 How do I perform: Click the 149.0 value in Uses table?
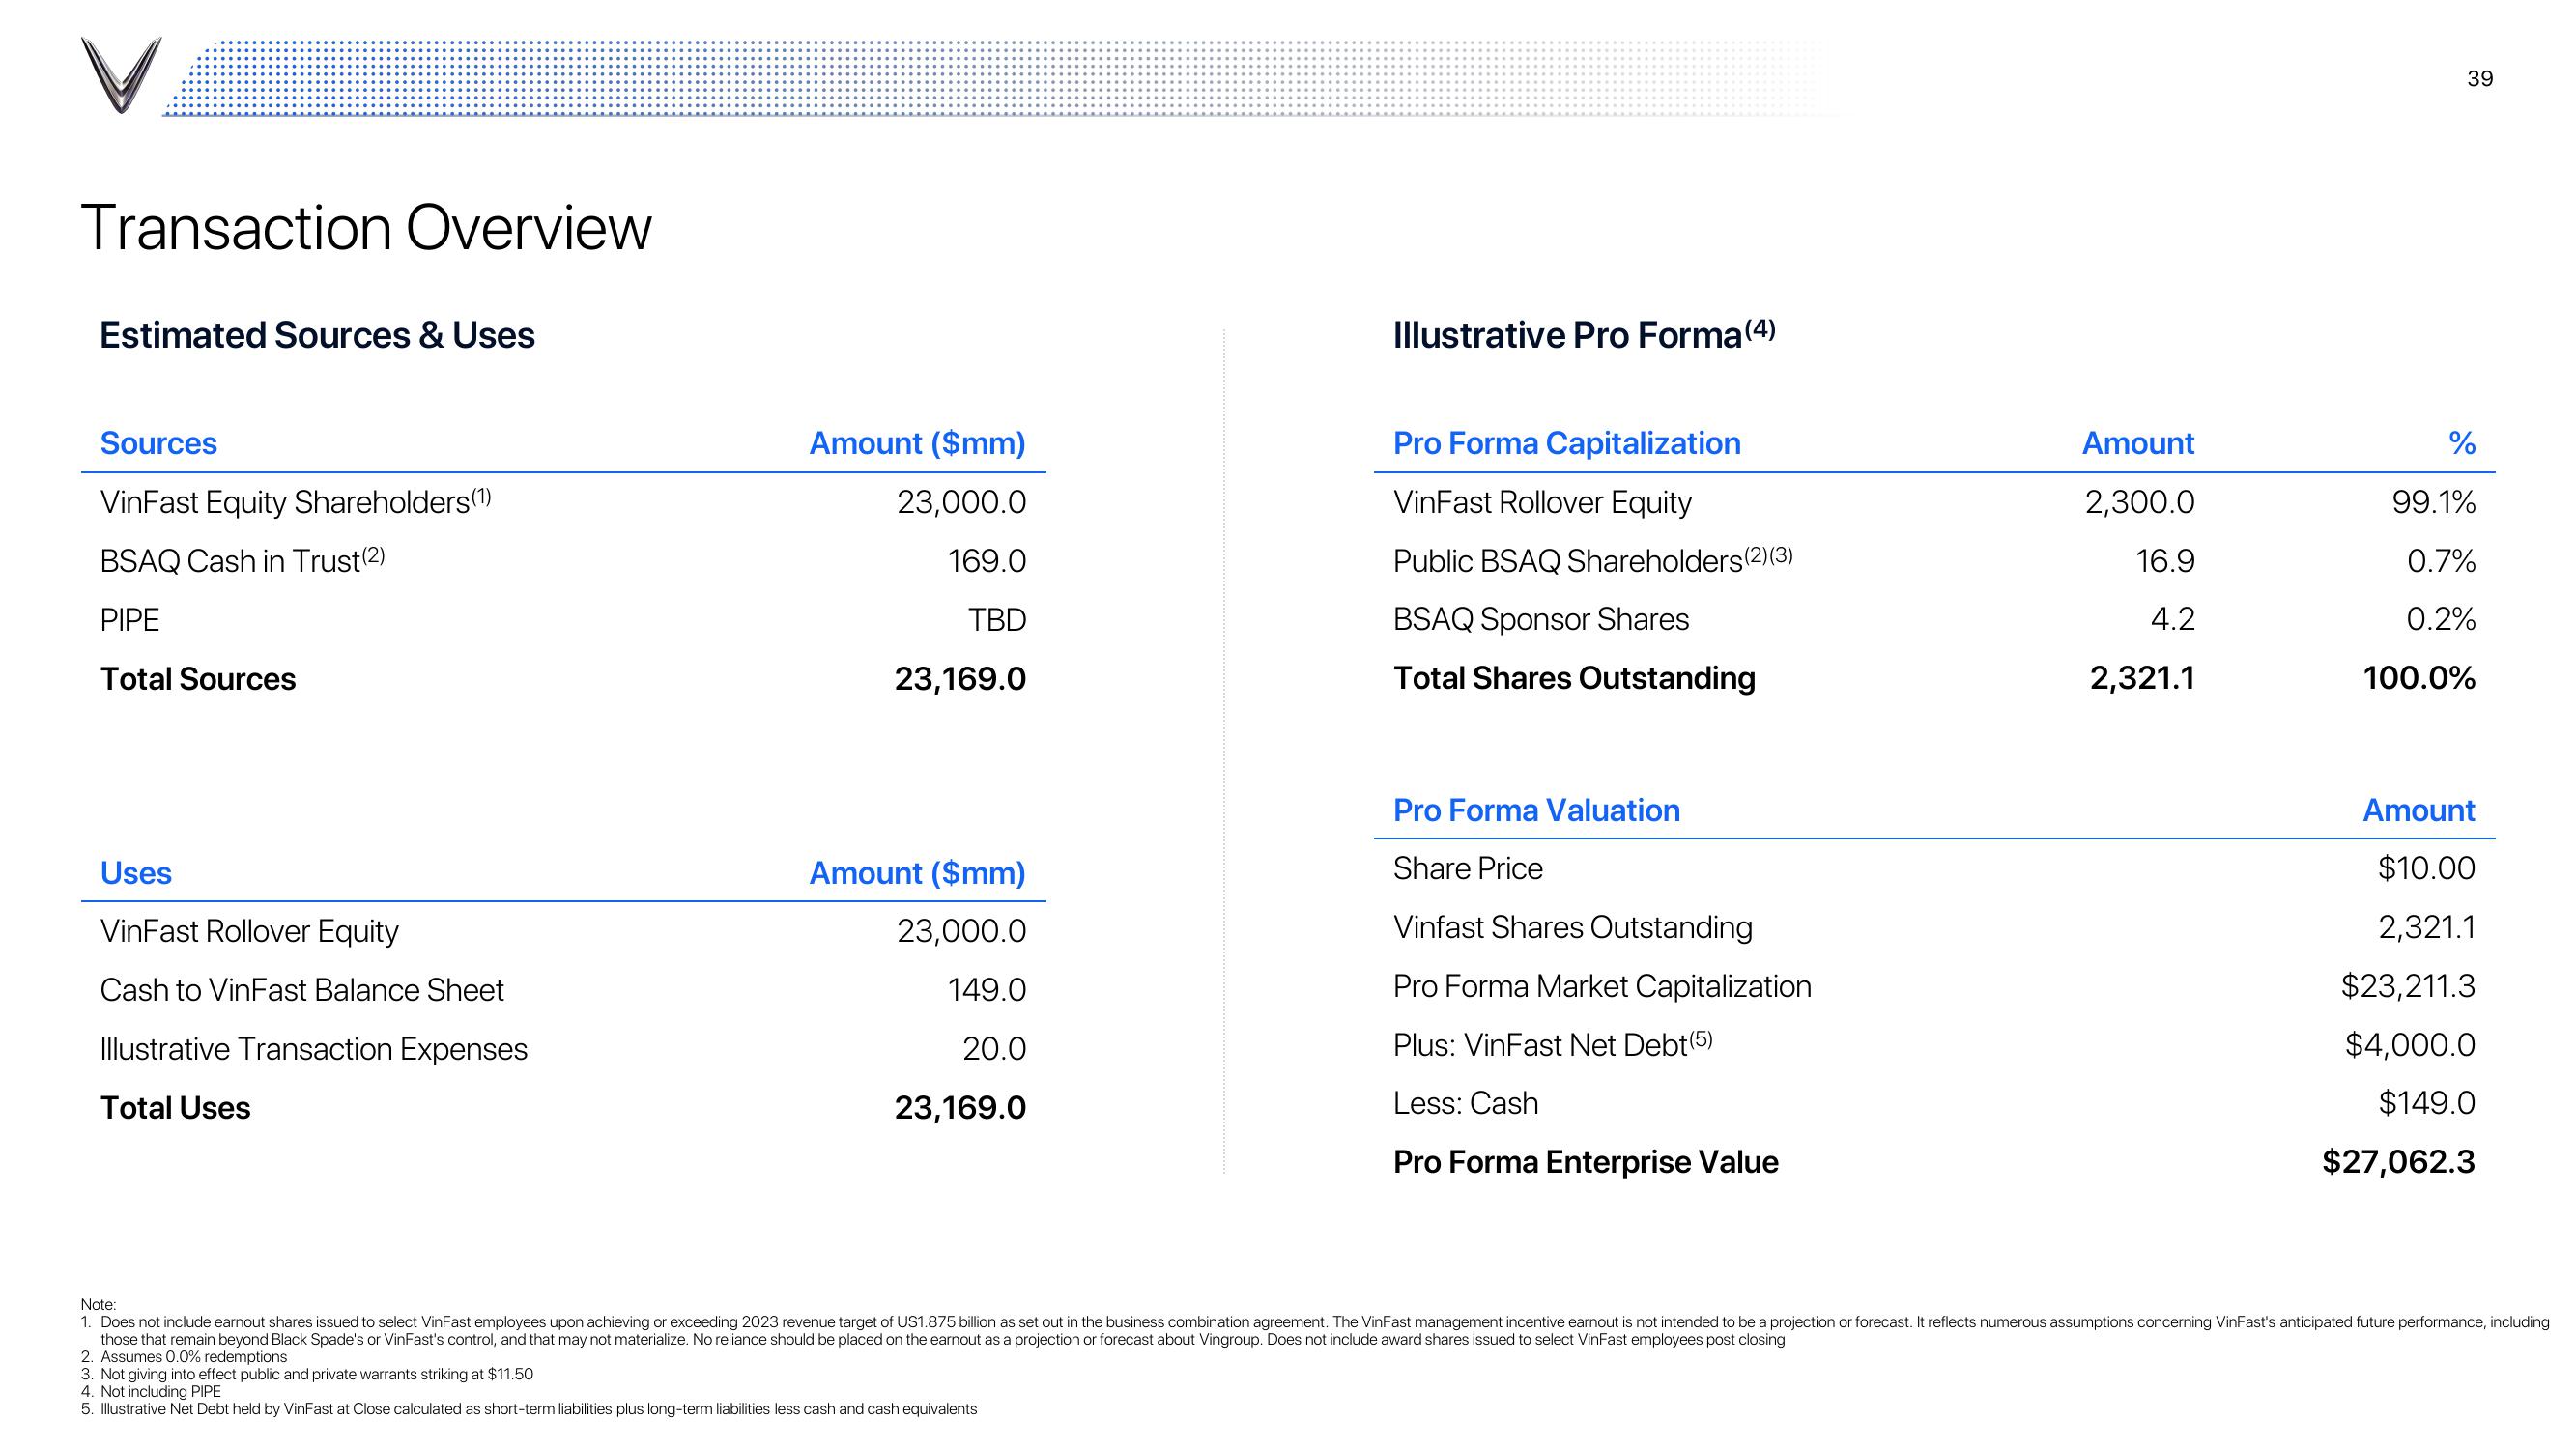coord(986,990)
